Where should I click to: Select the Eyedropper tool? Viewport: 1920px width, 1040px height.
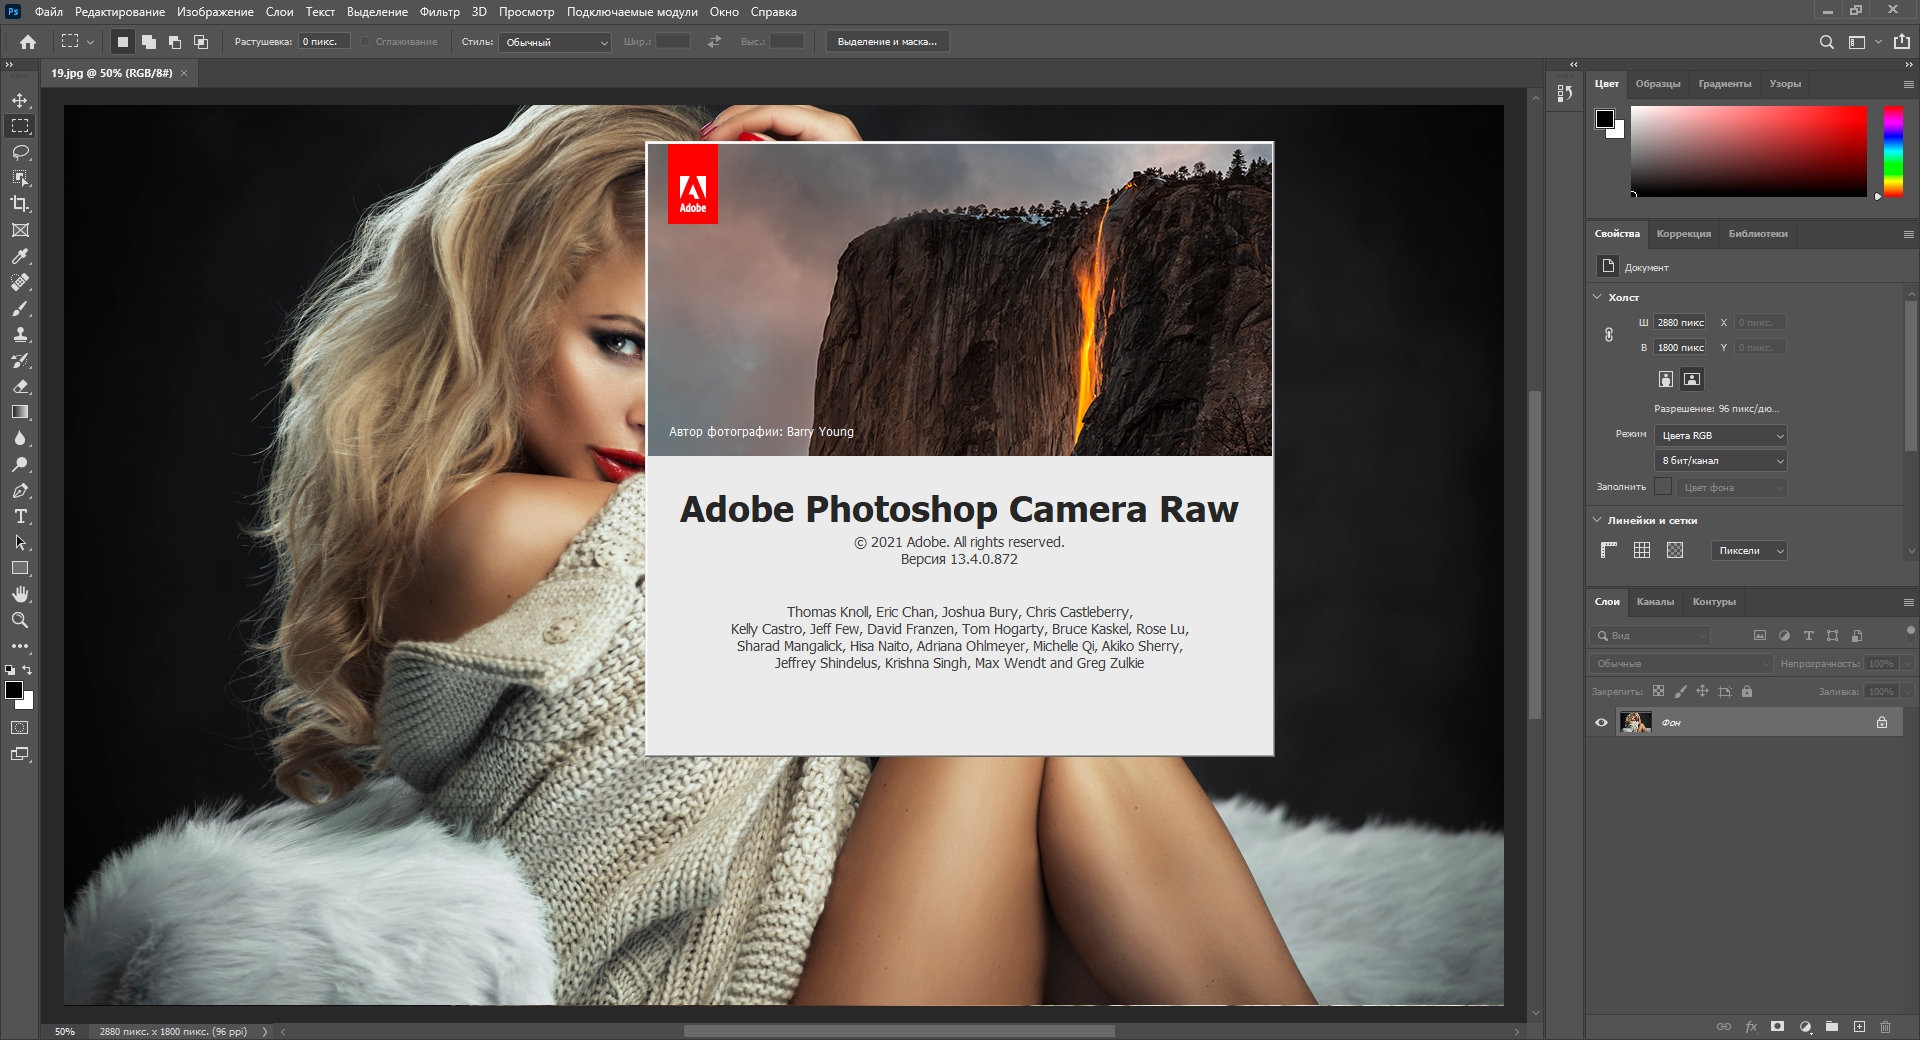point(20,256)
